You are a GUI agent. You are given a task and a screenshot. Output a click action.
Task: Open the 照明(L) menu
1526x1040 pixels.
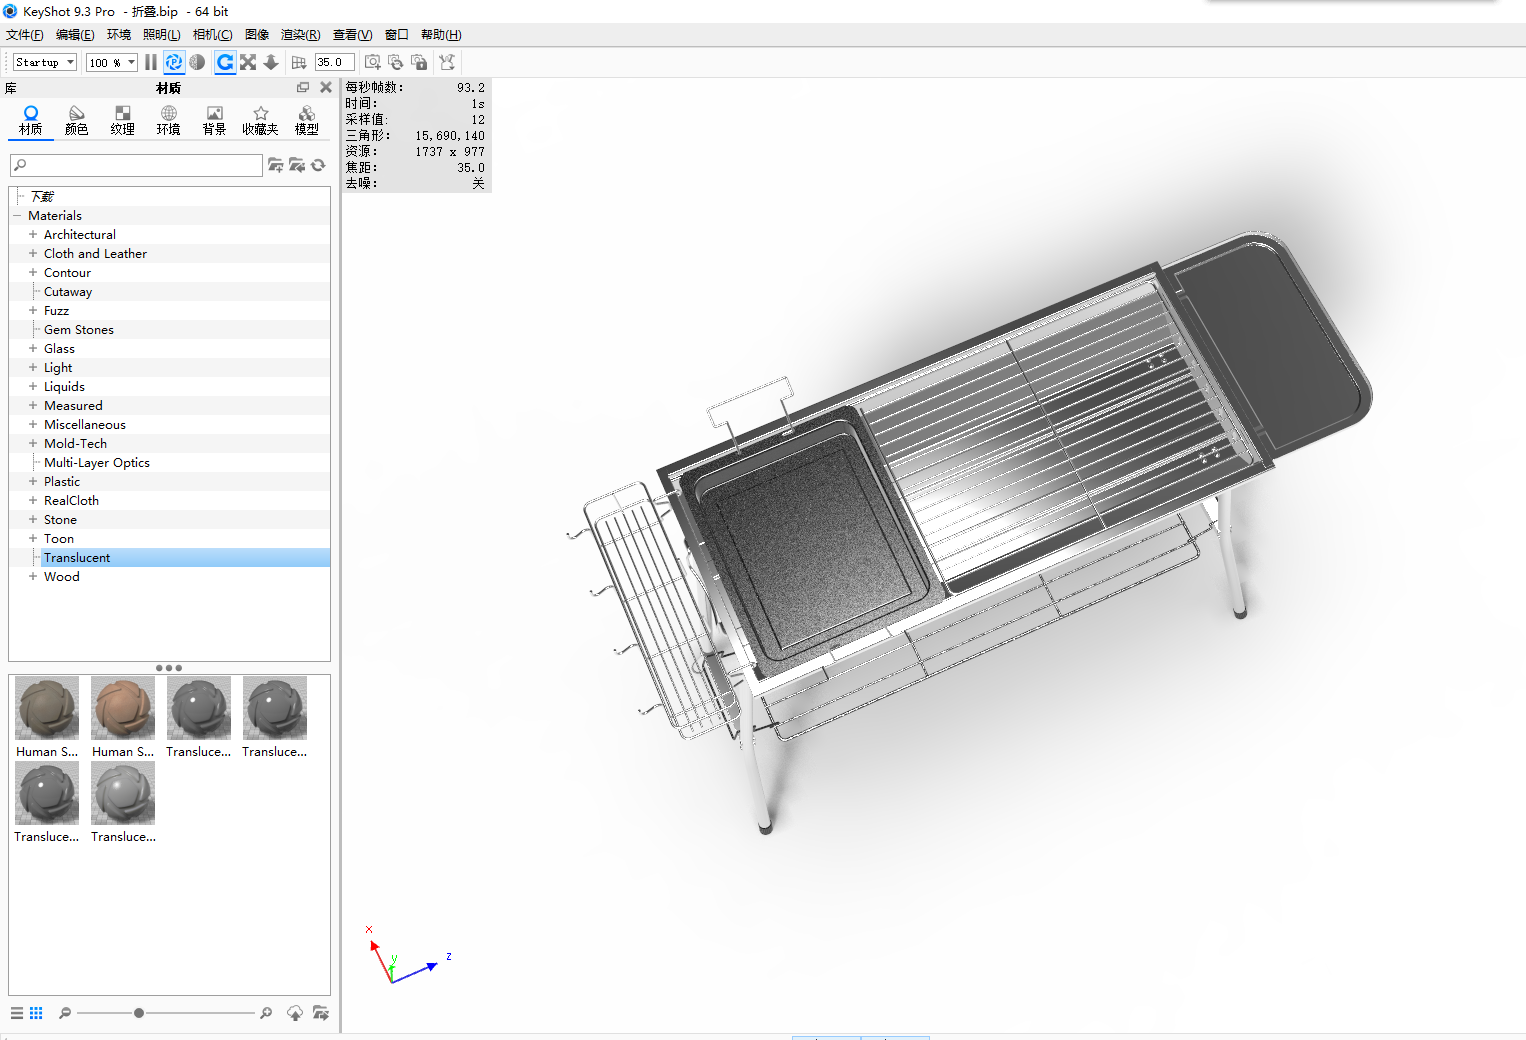tap(162, 35)
